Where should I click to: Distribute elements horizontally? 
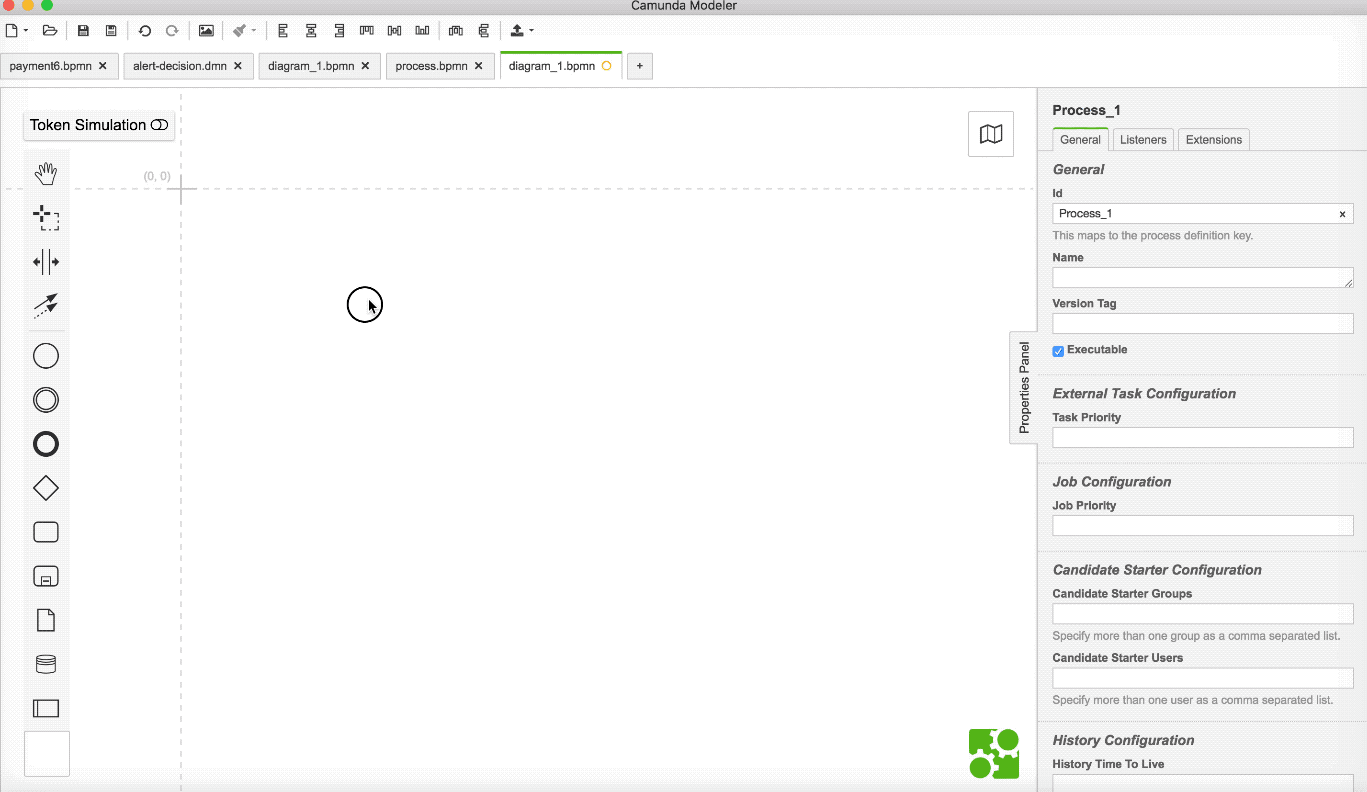[456, 31]
